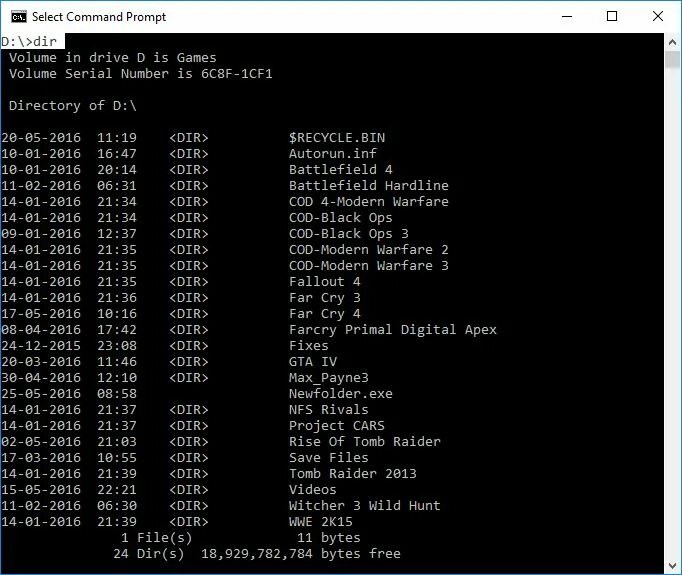This screenshot has height=575, width=682.
Task: Click the 'Battlefield 4' entry
Action: coord(341,170)
